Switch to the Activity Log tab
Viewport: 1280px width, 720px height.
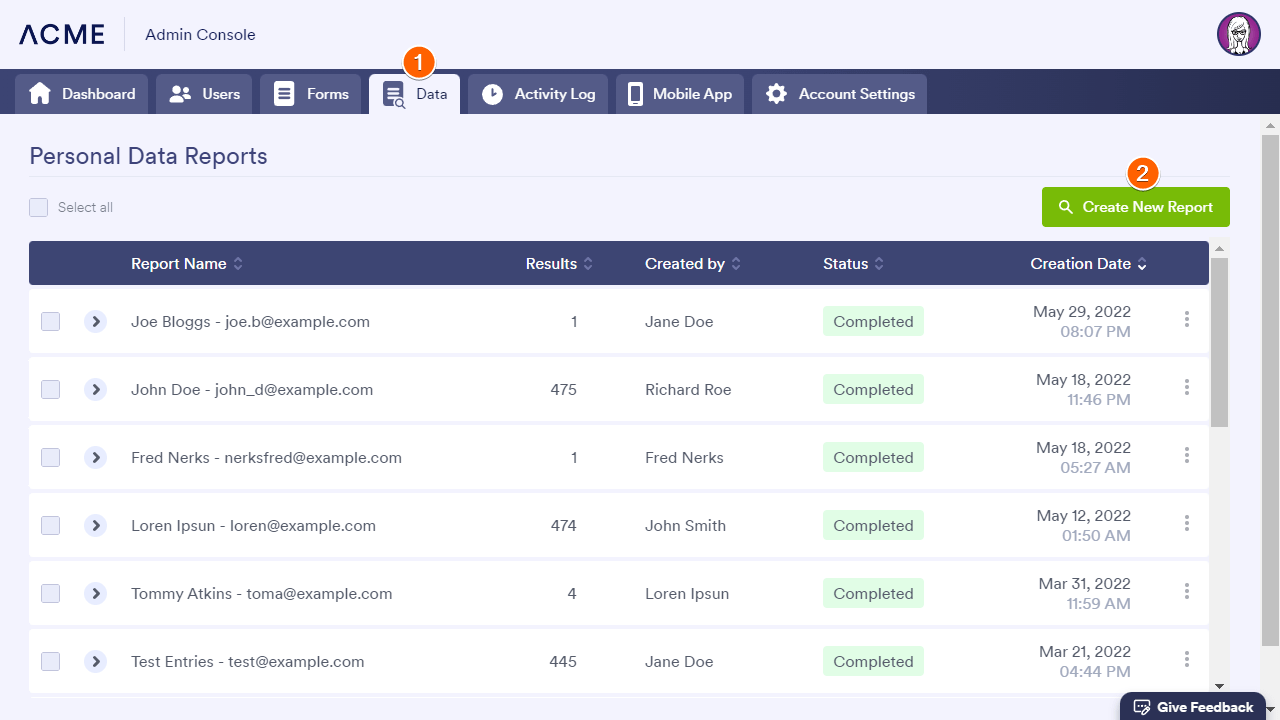tap(538, 94)
